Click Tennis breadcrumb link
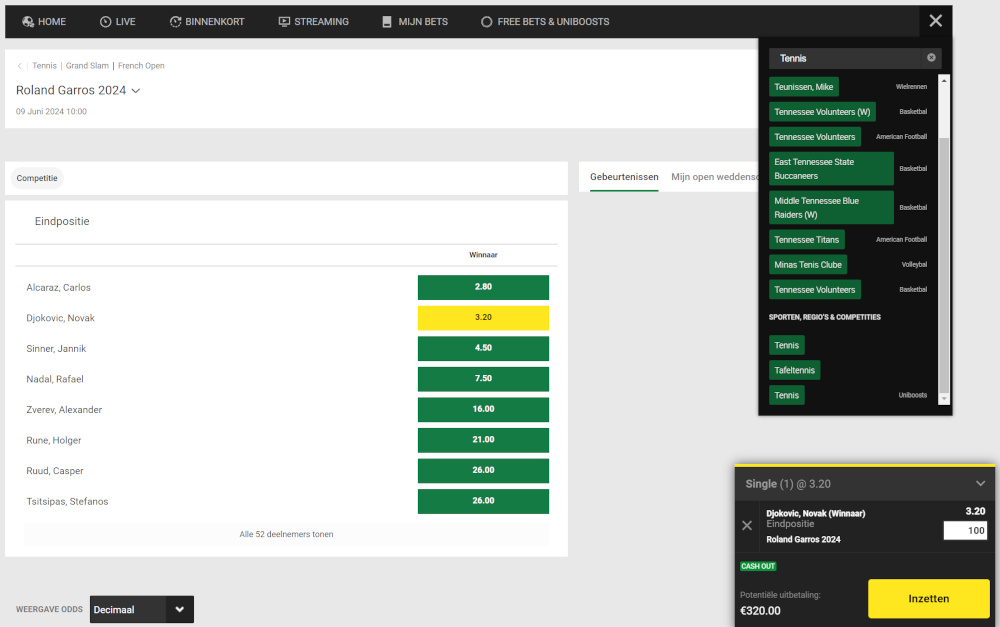Viewport: 1000px width, 627px height. (45, 66)
